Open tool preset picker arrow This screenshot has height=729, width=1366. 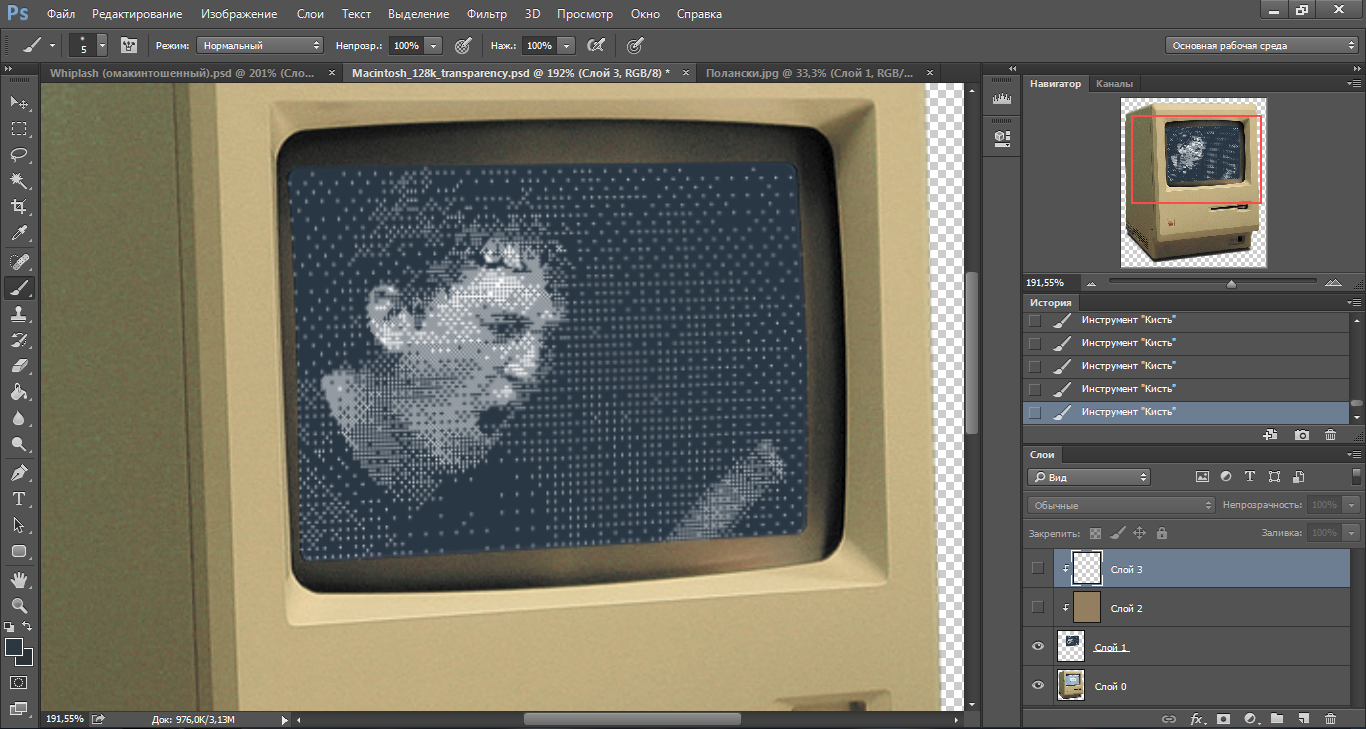point(52,45)
